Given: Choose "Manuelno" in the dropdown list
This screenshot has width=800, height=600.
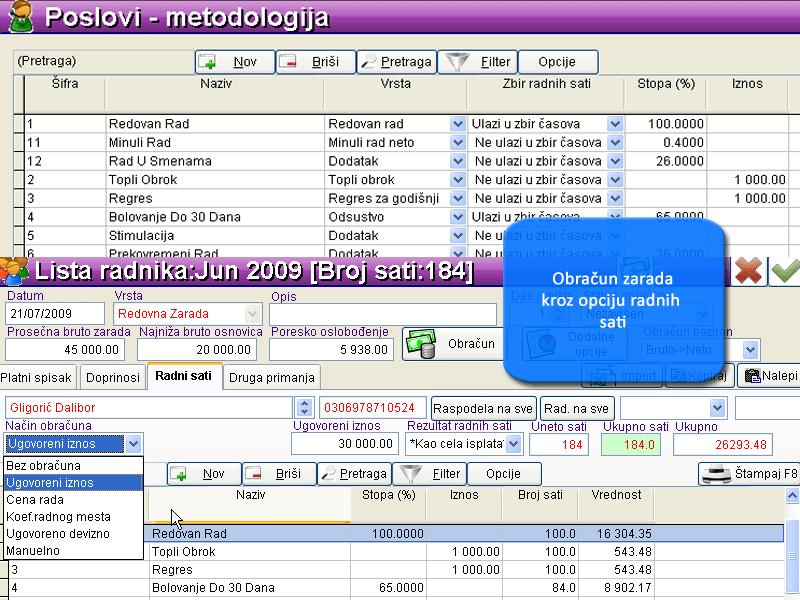Looking at the screenshot, I should 33,550.
